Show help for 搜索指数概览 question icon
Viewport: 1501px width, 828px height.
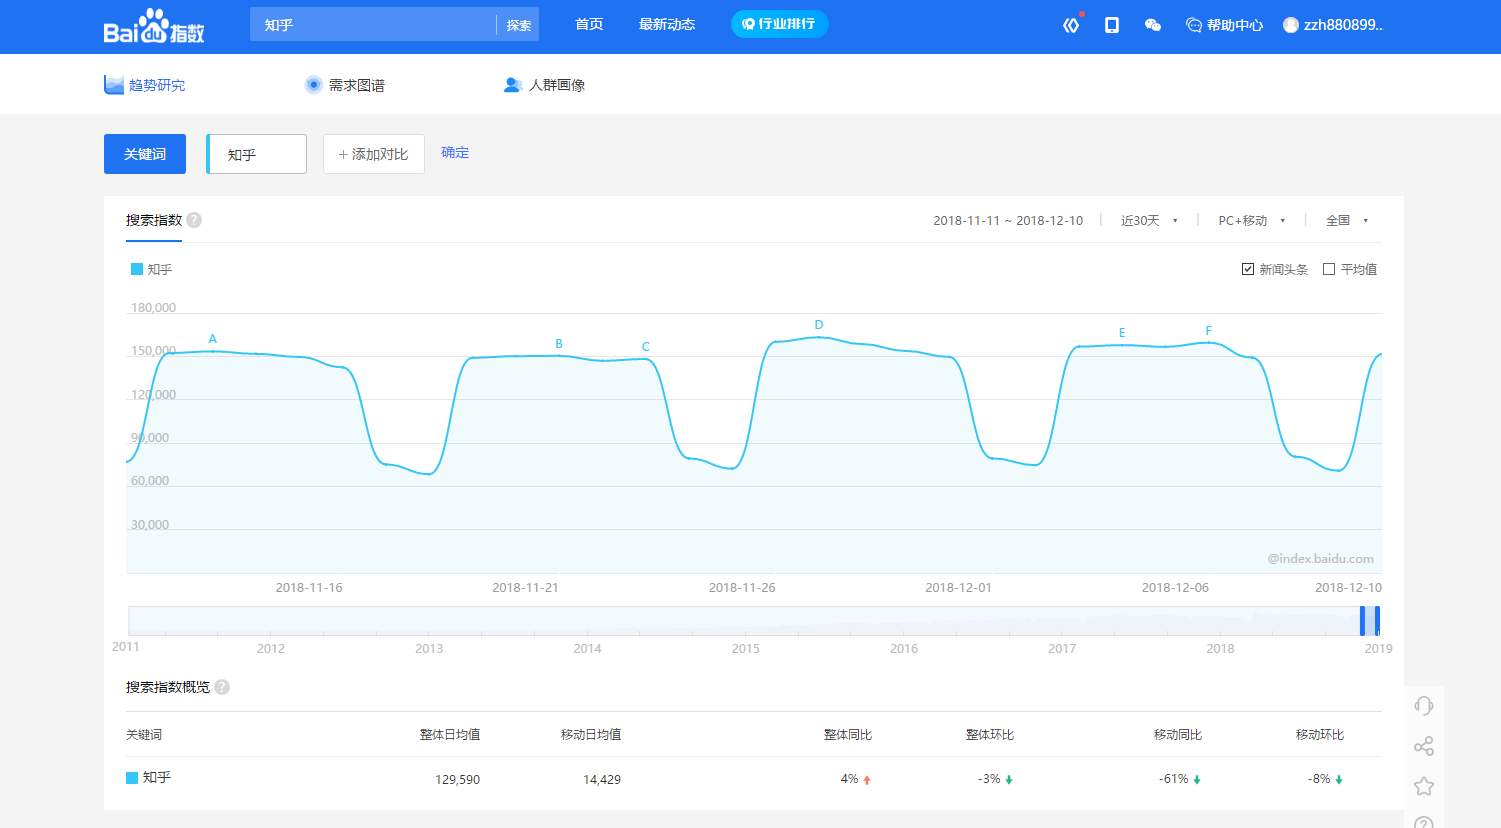pos(222,687)
